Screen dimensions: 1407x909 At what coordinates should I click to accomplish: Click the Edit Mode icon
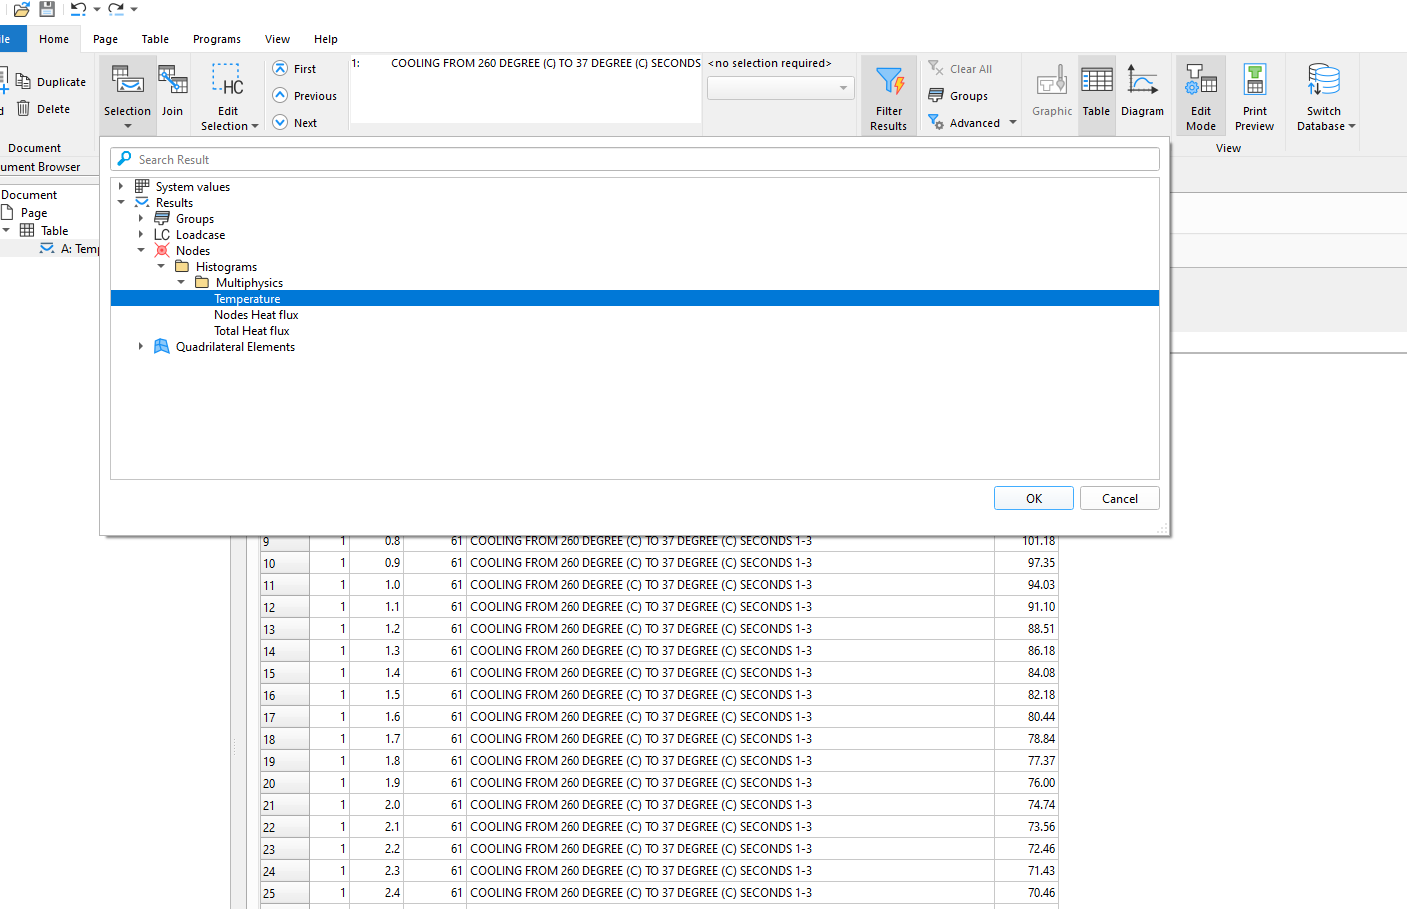click(x=1200, y=82)
